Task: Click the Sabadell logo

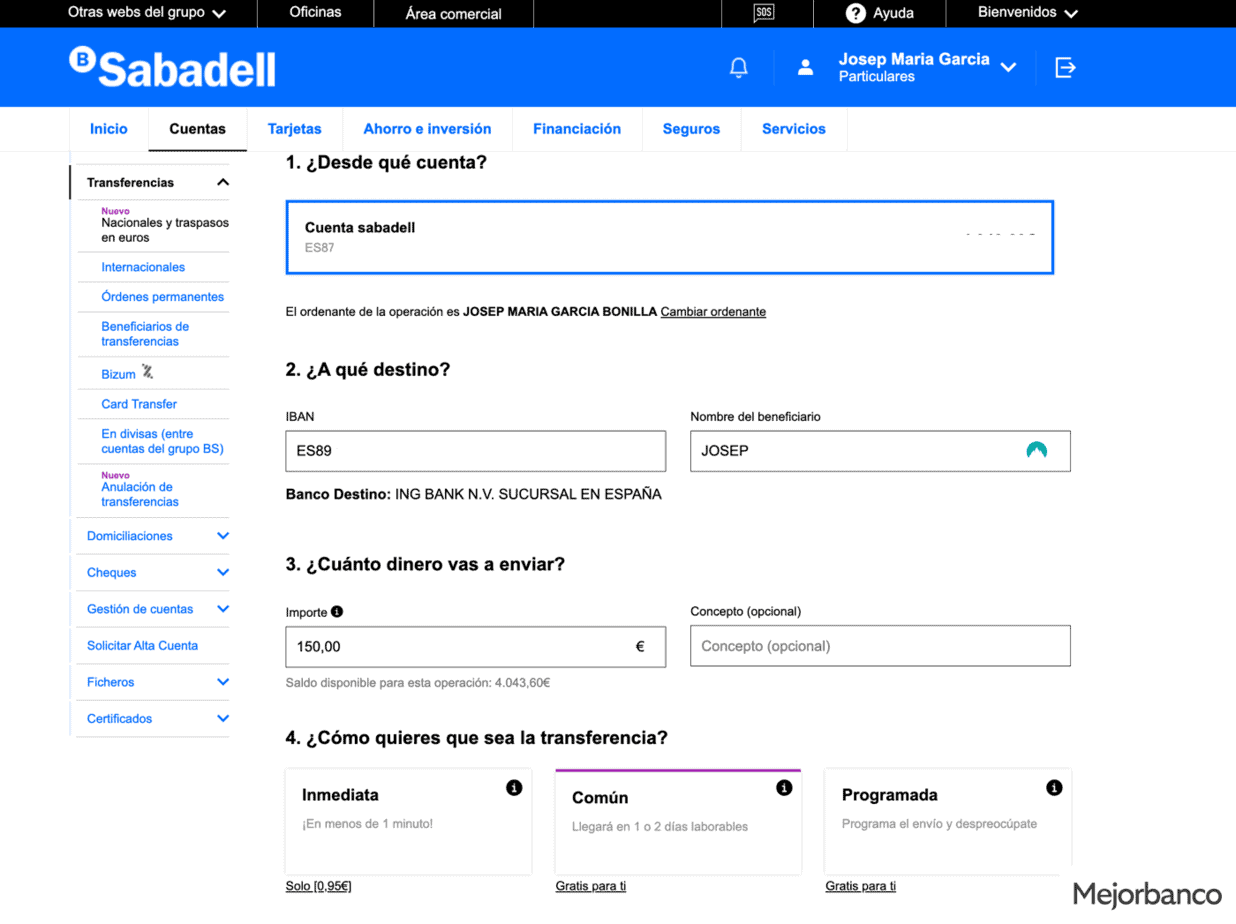Action: (x=173, y=67)
